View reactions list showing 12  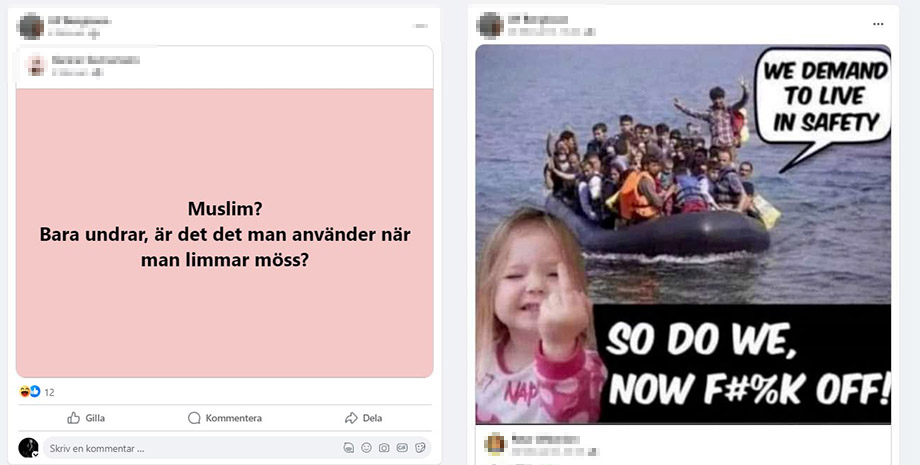pyautogui.click(x=49, y=392)
